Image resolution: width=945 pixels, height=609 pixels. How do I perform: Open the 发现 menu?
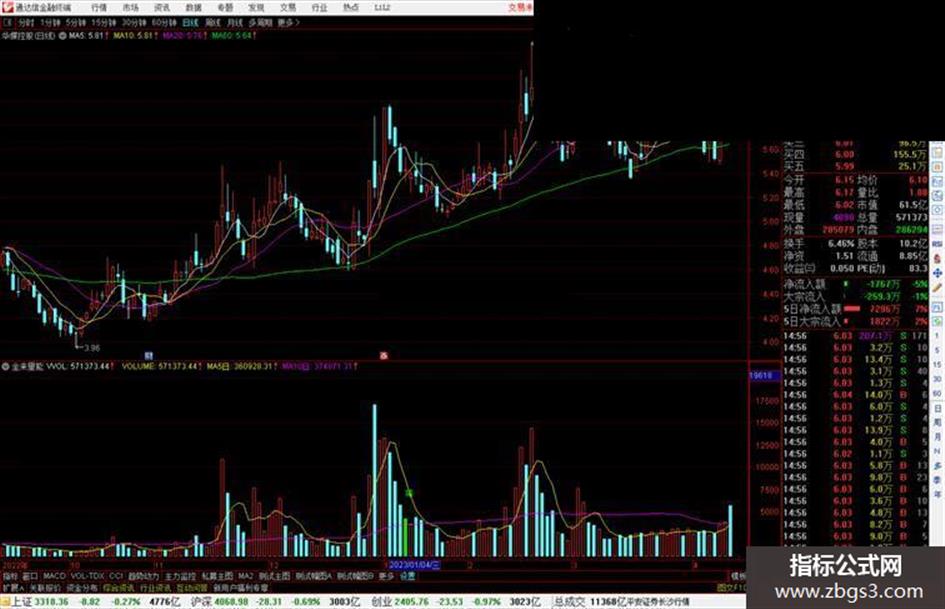click(256, 7)
